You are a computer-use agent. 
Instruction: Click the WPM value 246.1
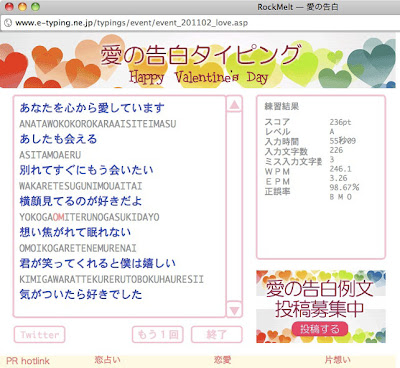[x=340, y=169]
